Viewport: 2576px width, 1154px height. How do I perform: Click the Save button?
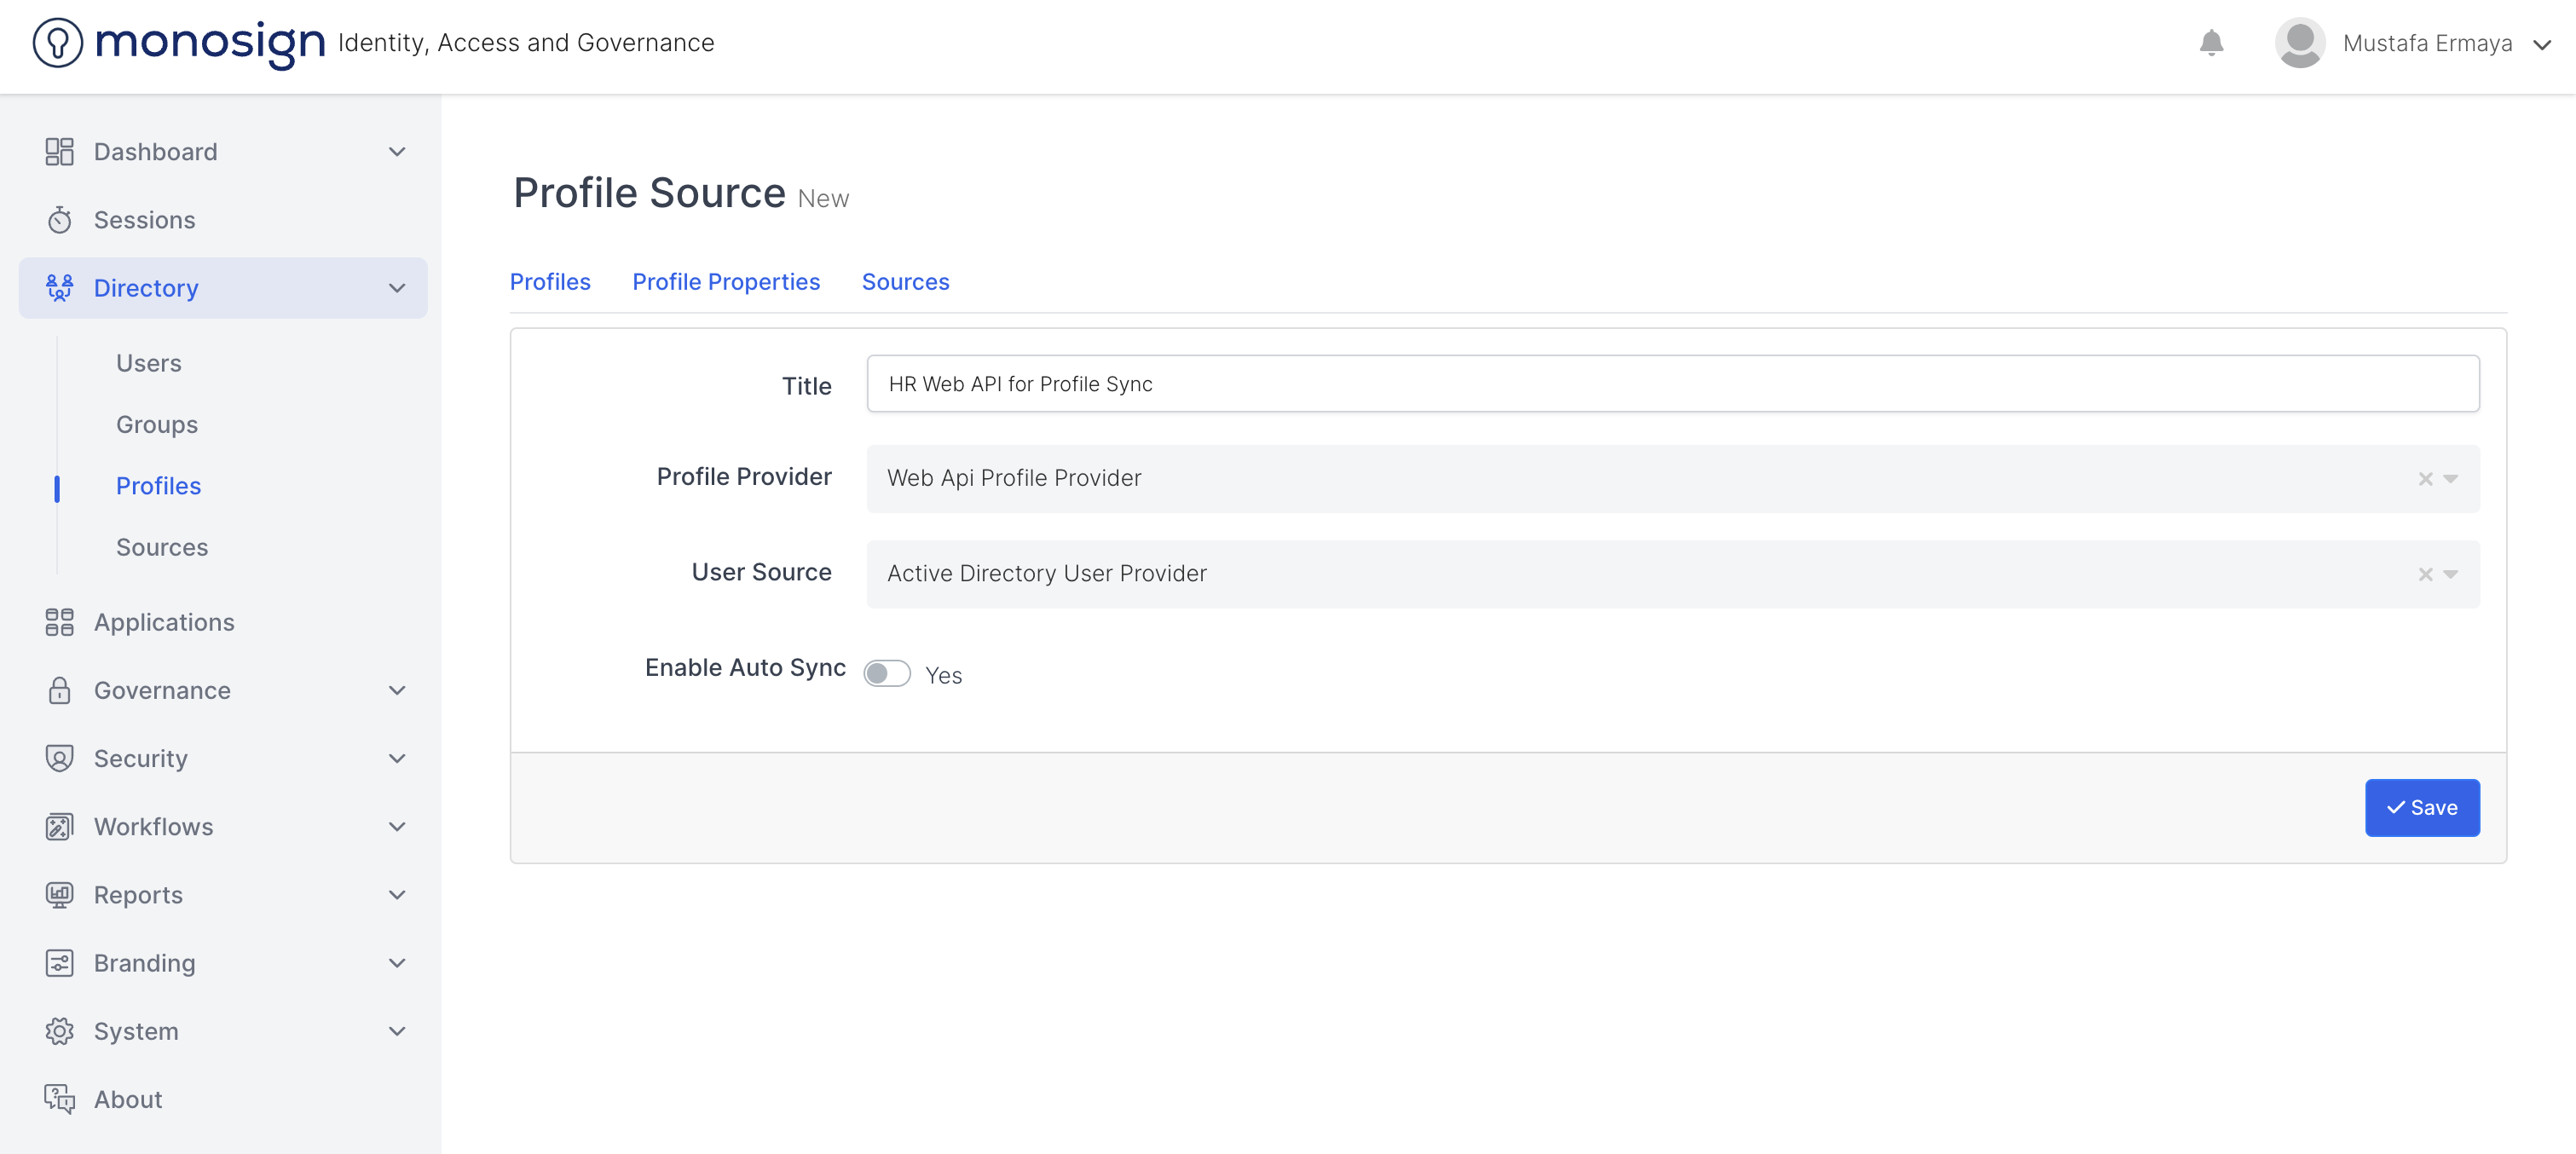tap(2422, 807)
